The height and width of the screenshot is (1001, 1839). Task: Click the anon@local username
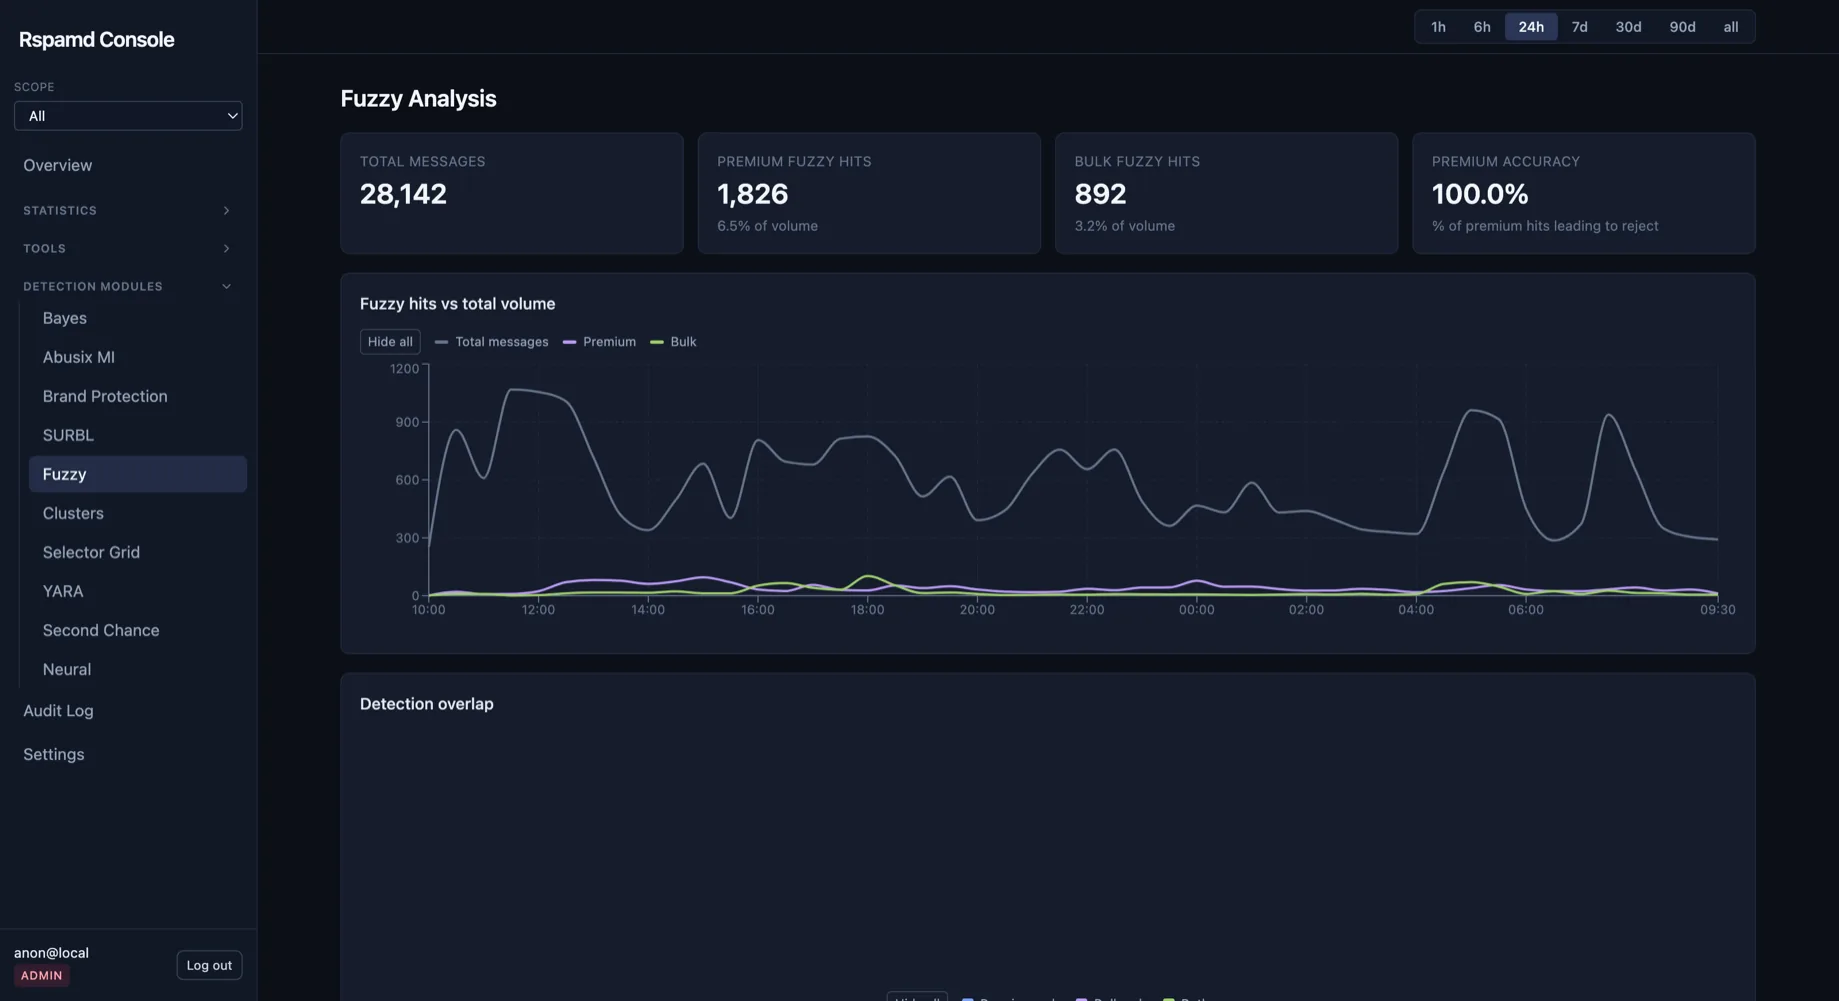[x=51, y=953]
